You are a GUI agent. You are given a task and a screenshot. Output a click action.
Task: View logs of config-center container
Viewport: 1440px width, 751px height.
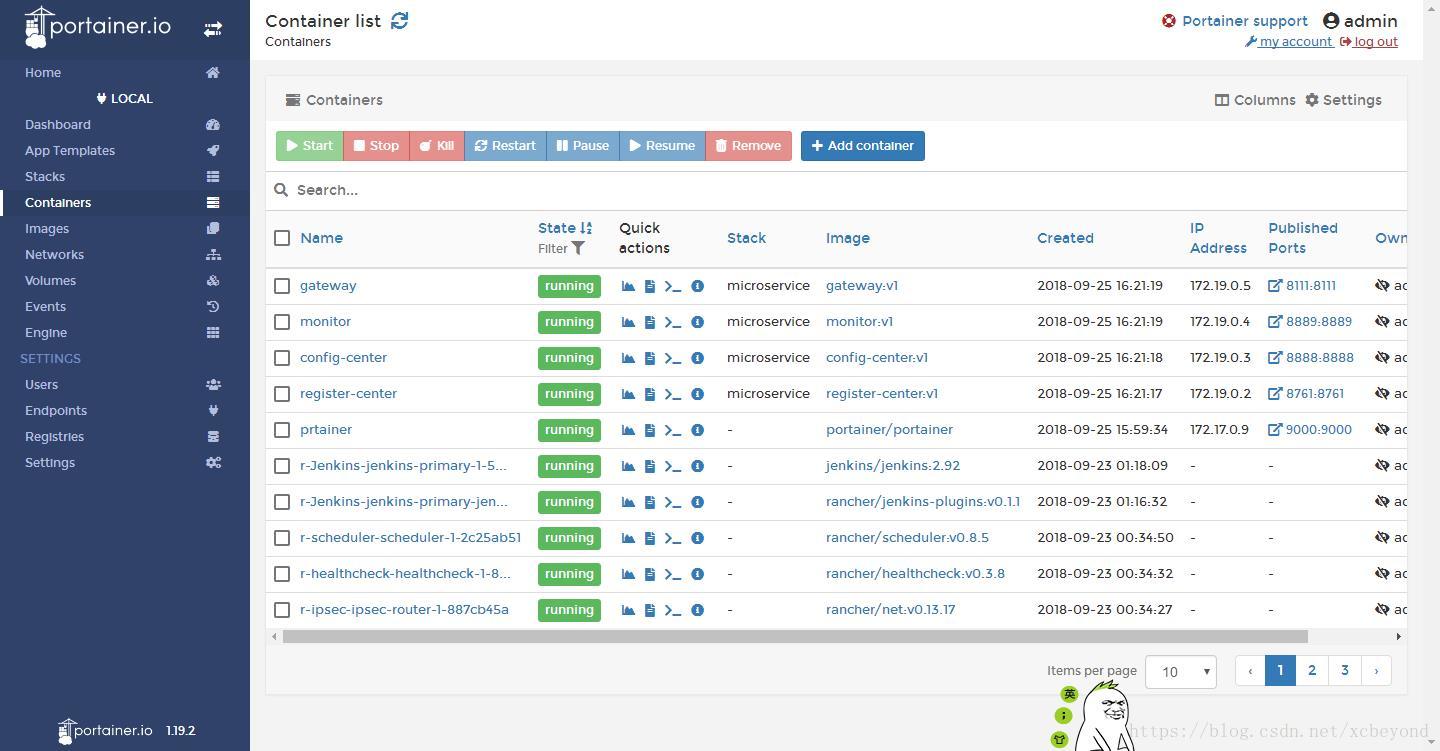pyautogui.click(x=650, y=358)
